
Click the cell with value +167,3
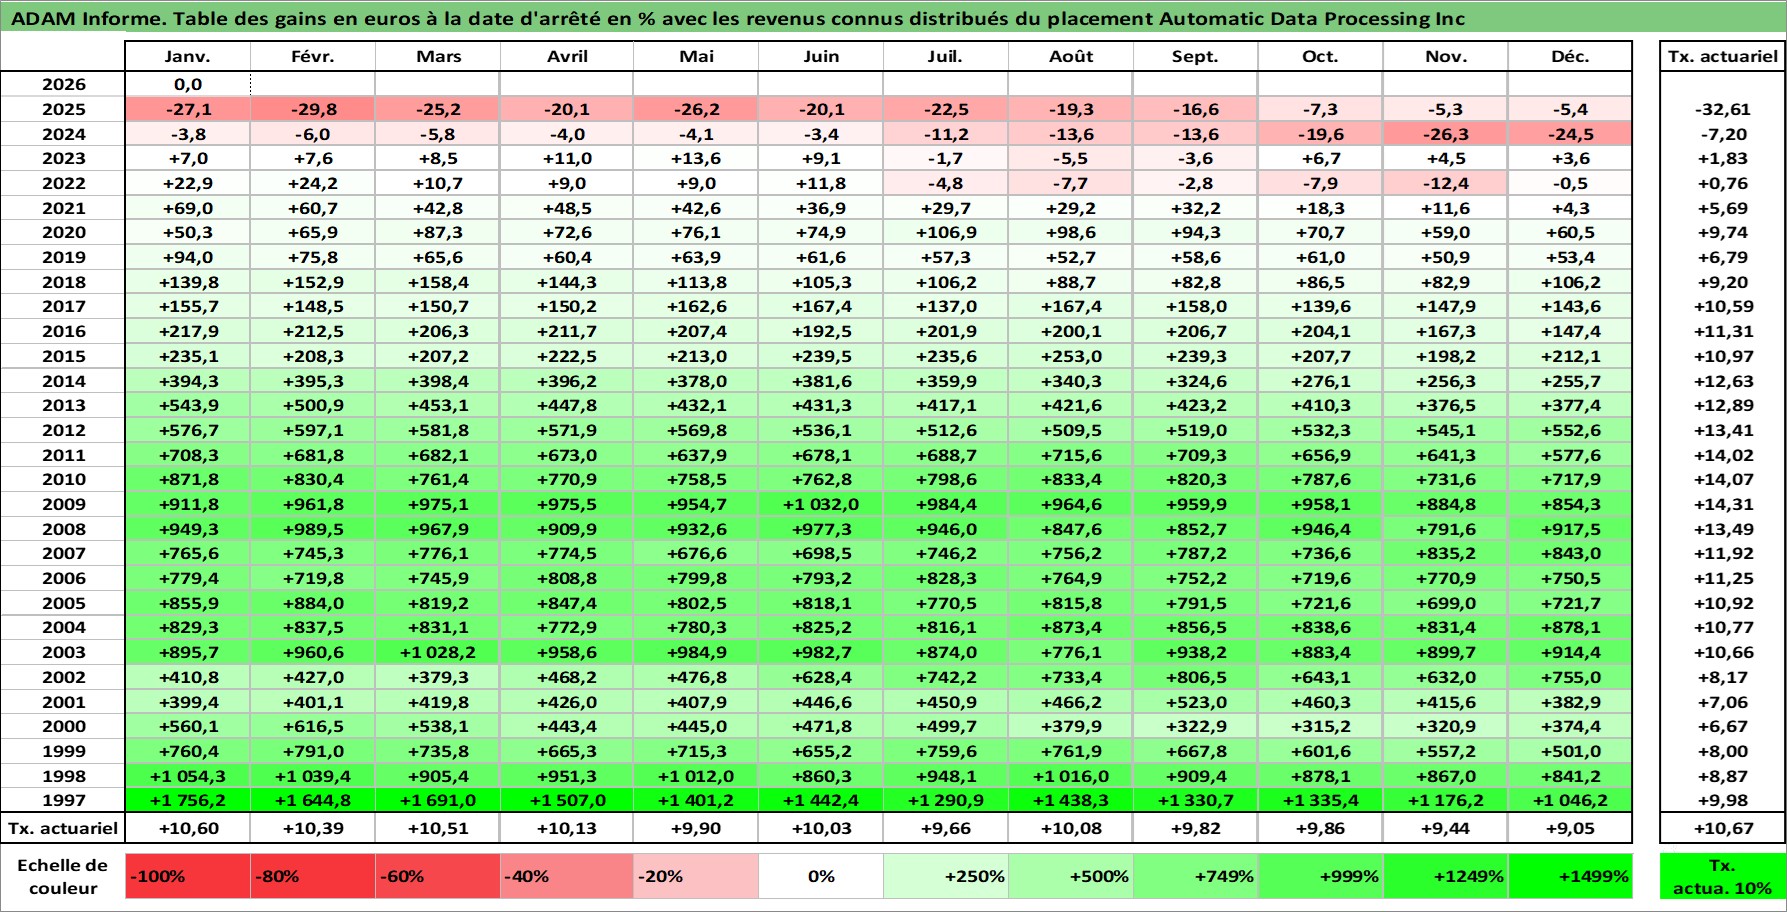(1445, 331)
